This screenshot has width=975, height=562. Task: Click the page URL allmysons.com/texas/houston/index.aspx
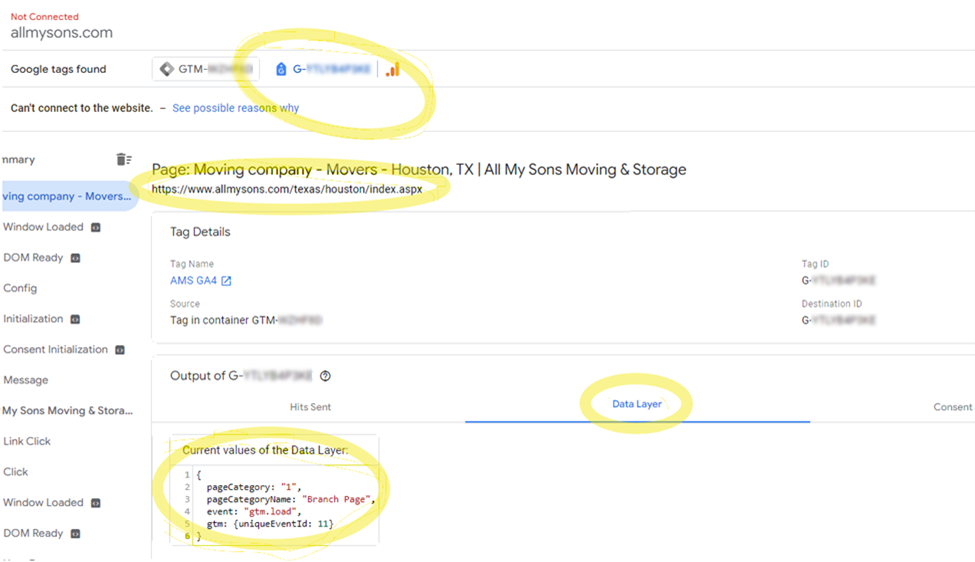point(287,189)
